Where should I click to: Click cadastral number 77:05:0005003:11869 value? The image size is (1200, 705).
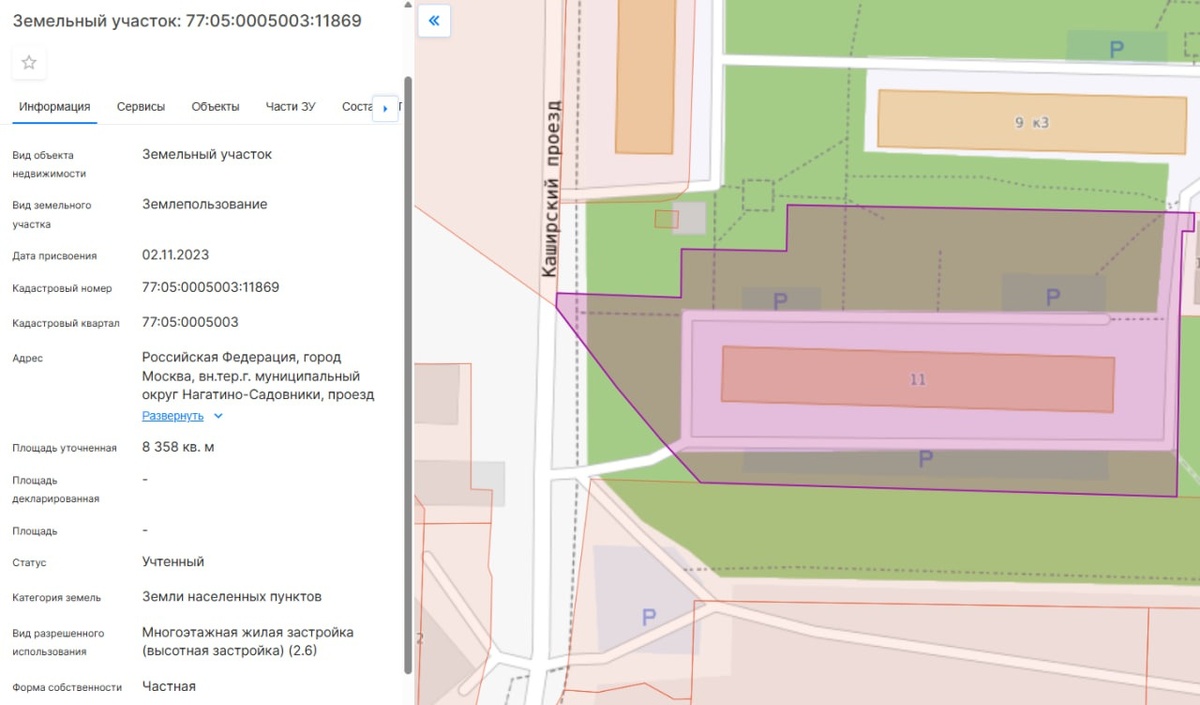click(x=210, y=287)
